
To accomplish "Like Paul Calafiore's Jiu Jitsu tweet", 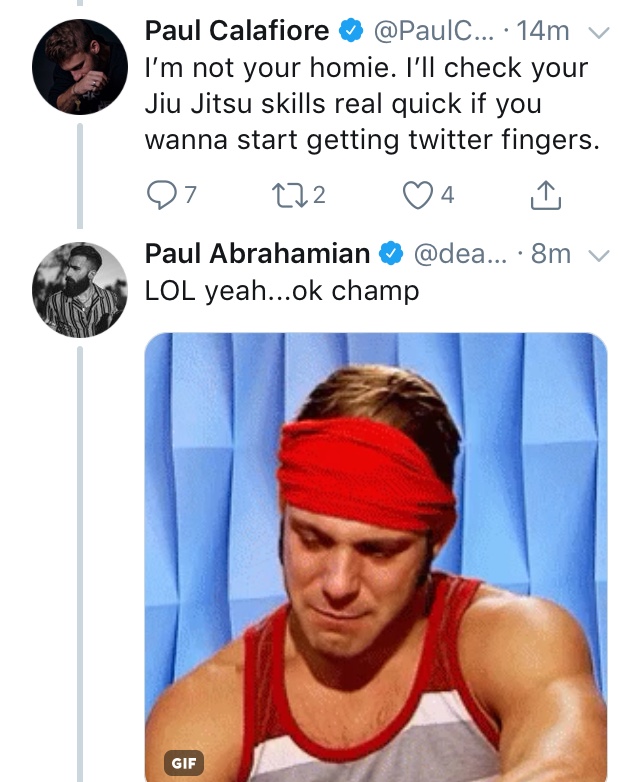I will [417, 195].
